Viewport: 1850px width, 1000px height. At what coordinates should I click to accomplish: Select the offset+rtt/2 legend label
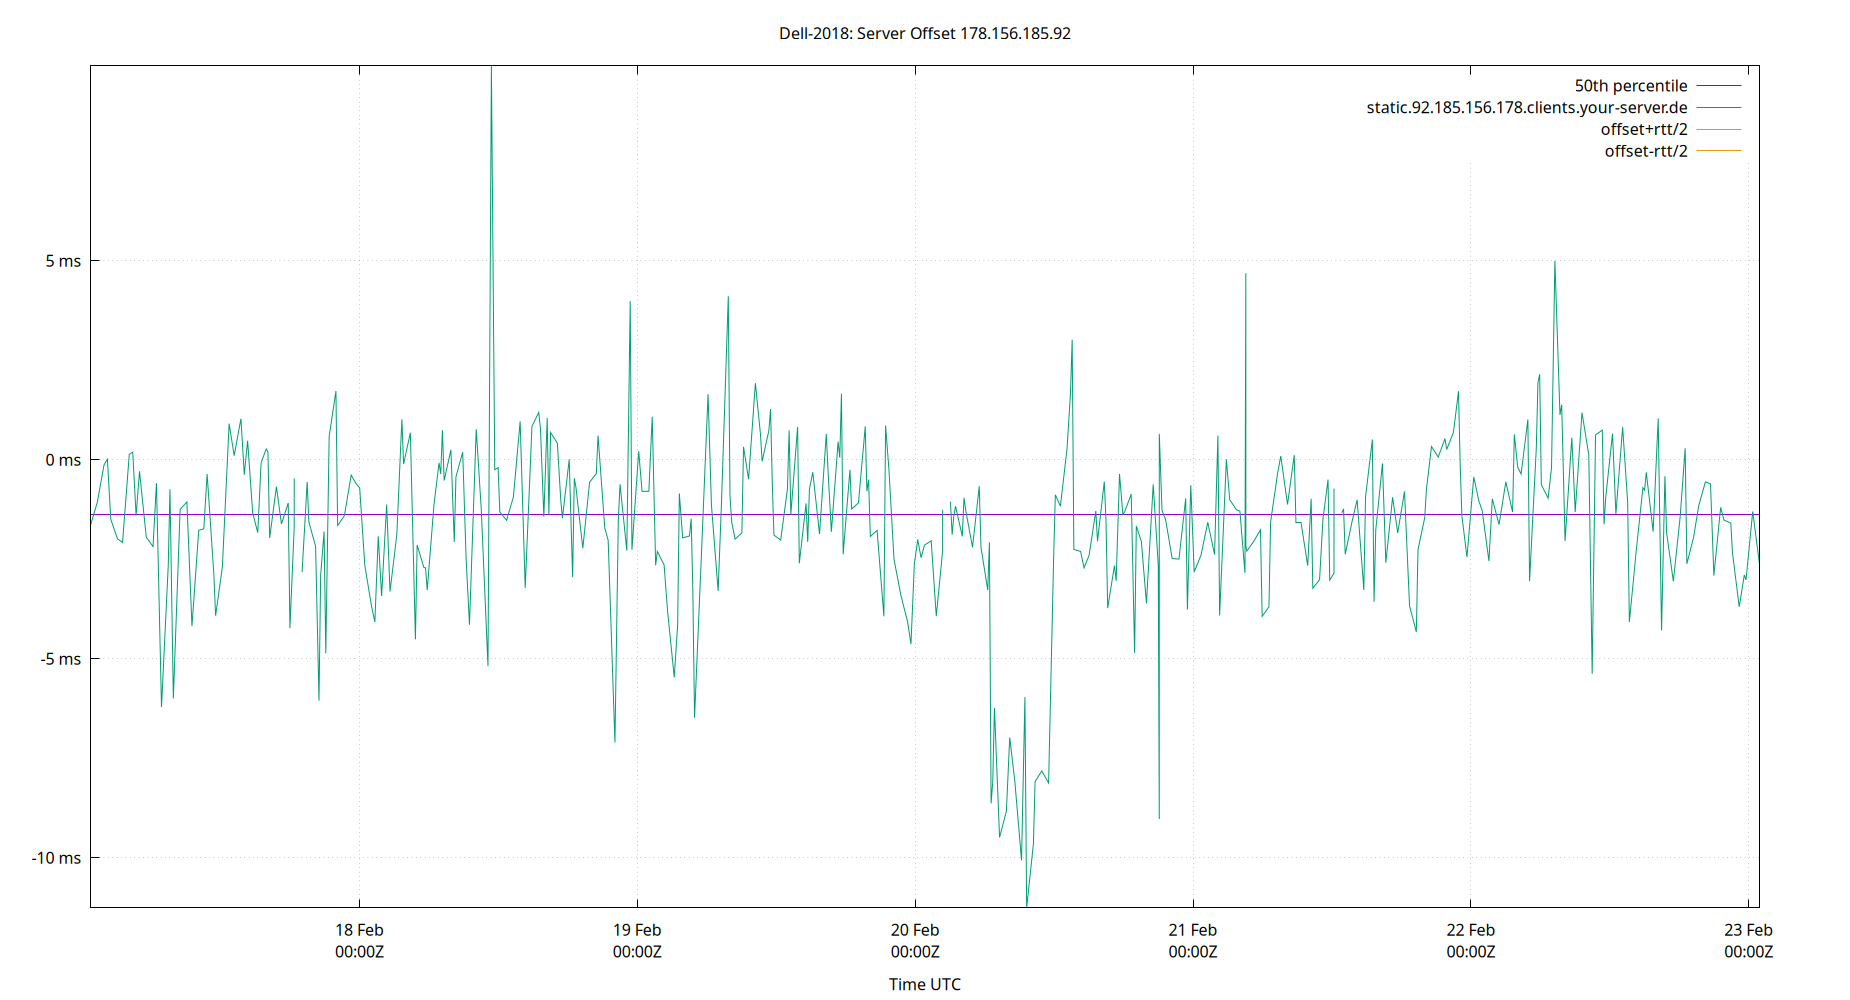click(1644, 129)
